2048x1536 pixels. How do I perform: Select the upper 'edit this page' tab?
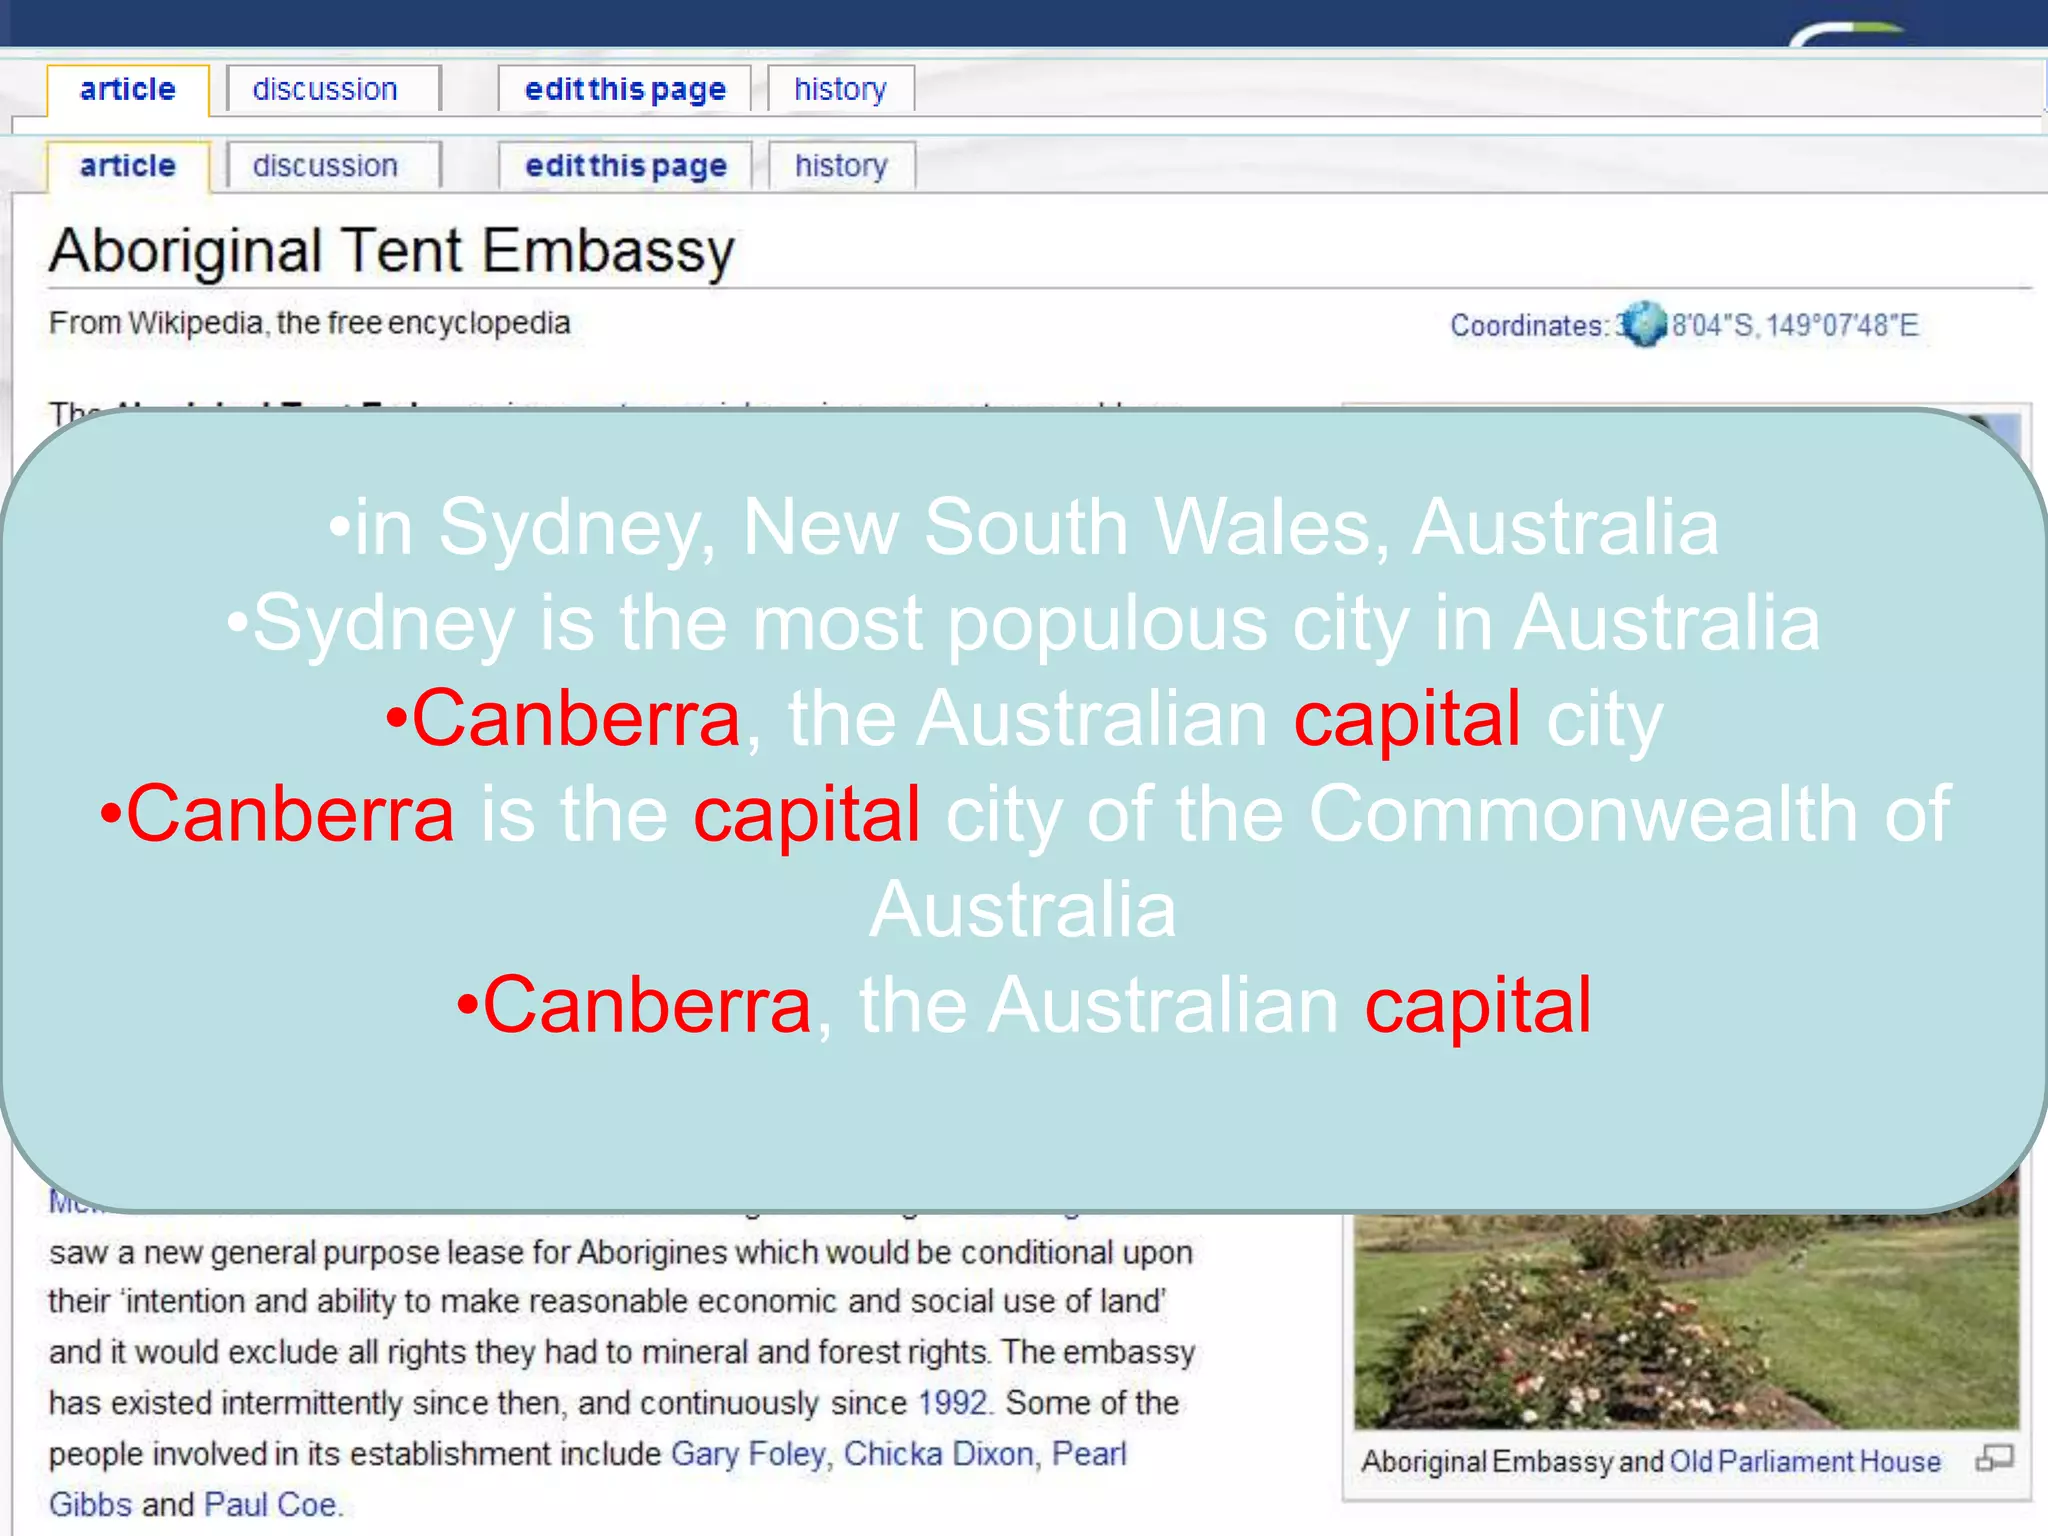click(625, 90)
